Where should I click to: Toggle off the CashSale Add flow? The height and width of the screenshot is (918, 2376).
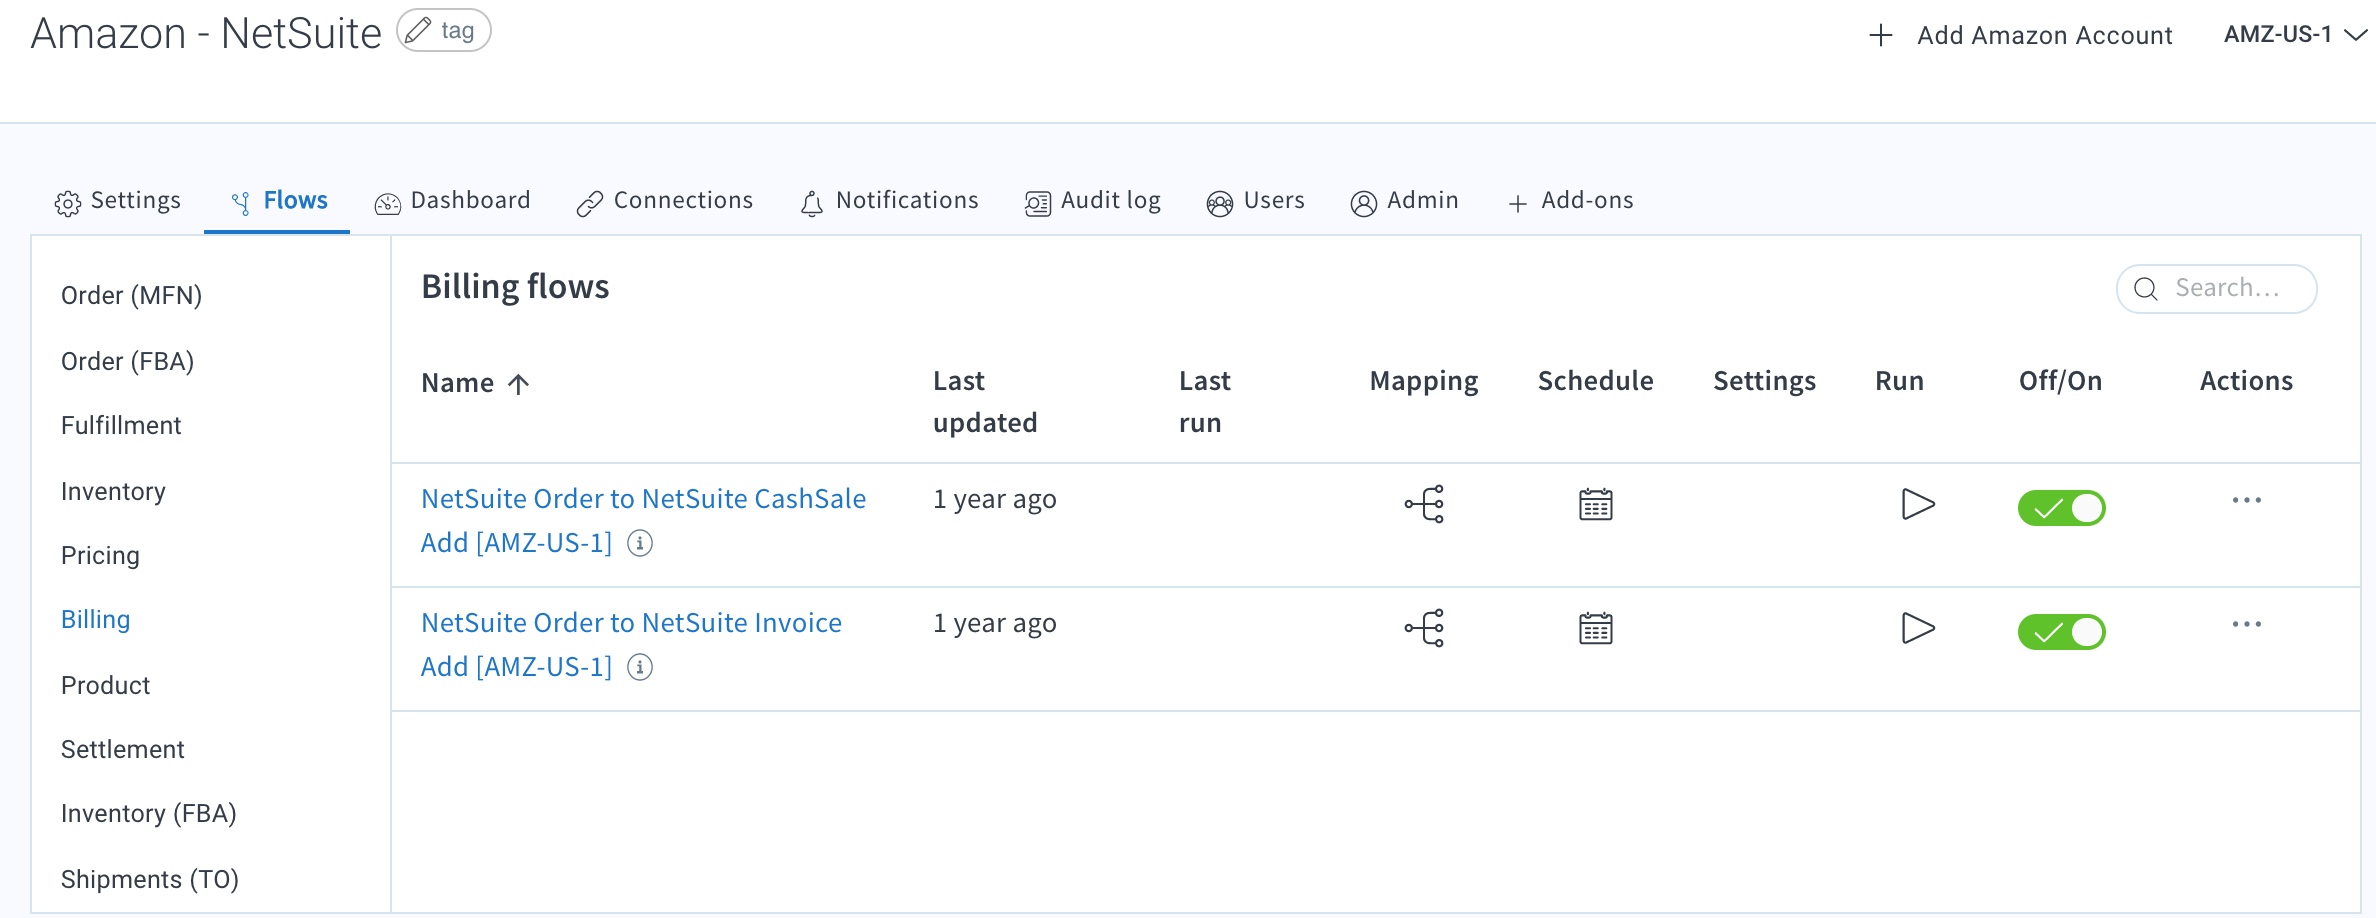point(2061,508)
